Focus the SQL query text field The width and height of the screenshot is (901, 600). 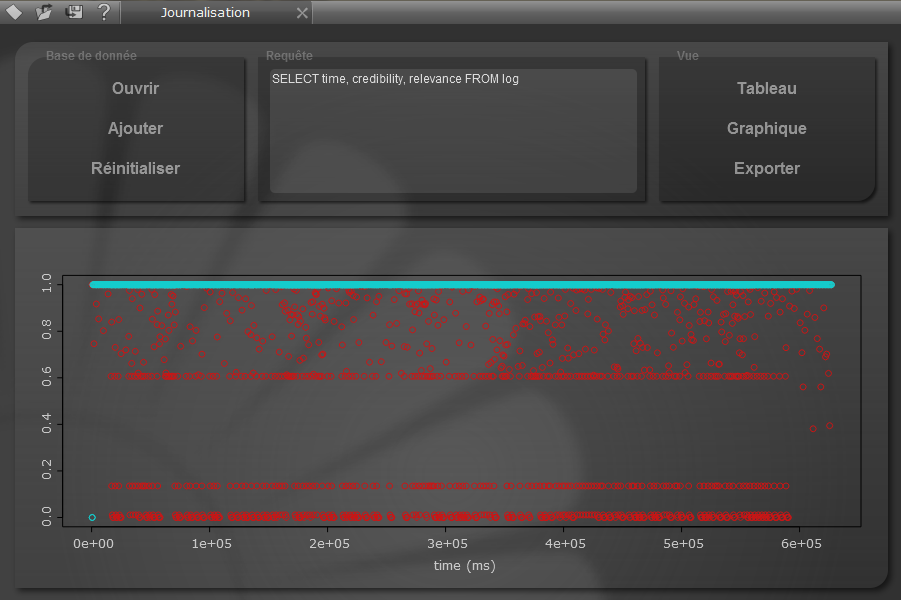(453, 131)
